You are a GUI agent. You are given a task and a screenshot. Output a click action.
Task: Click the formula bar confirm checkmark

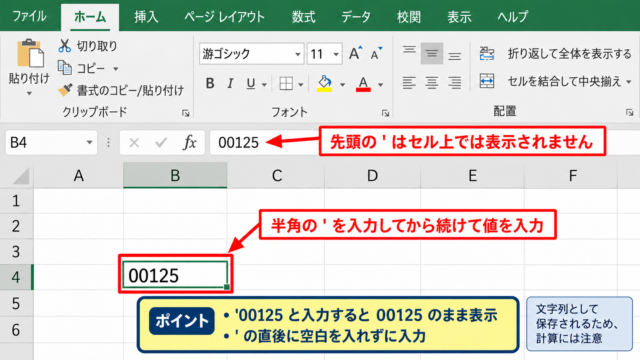point(161,142)
